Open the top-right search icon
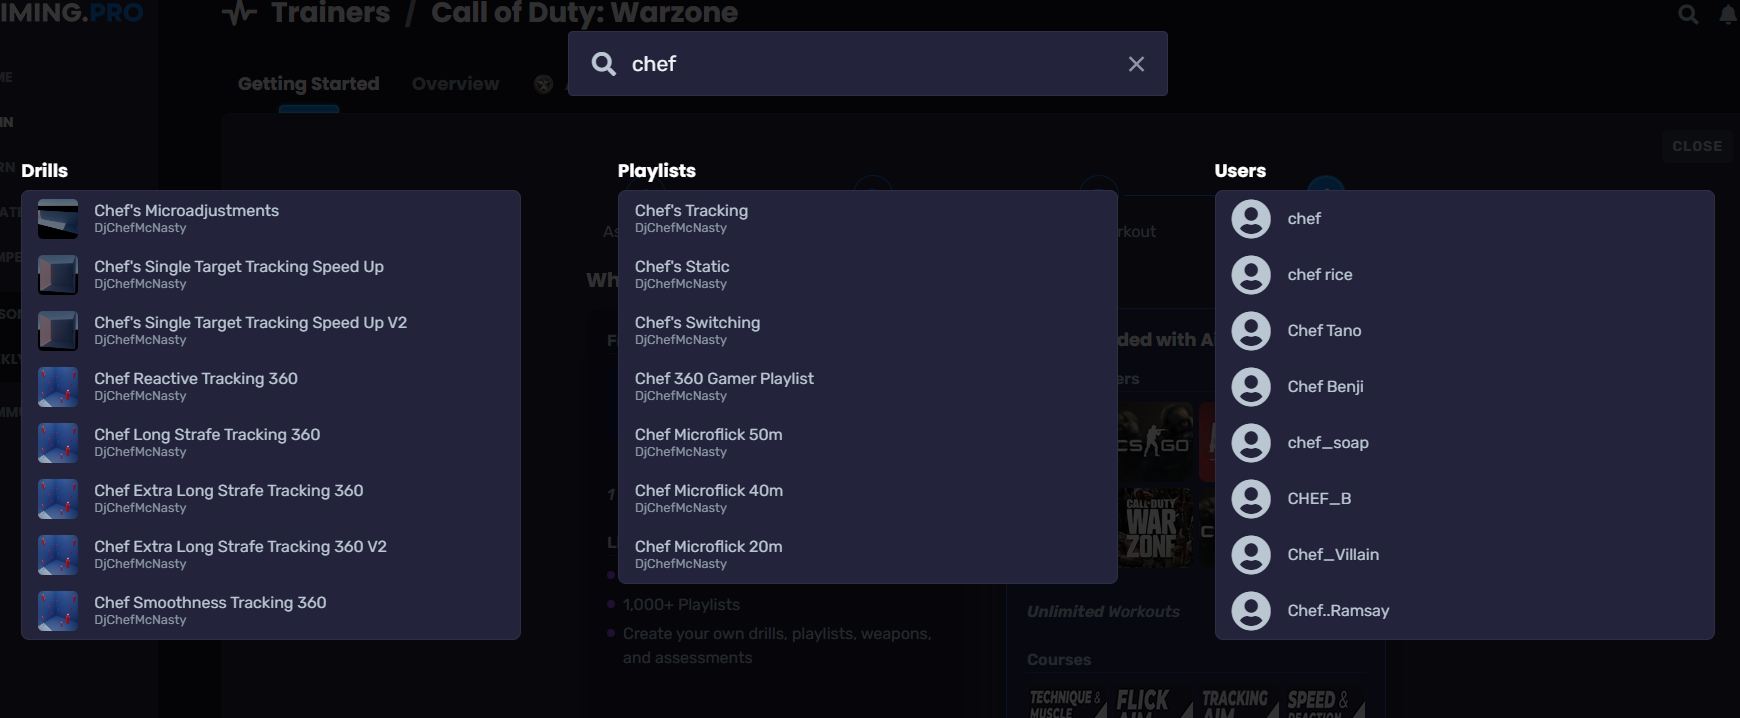The width and height of the screenshot is (1740, 718). 1688,14
